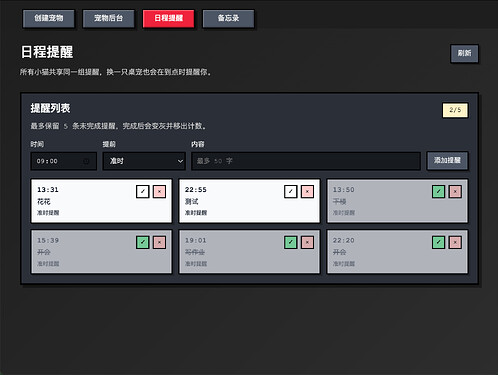The height and width of the screenshot is (375, 498).
Task: Uncheck the completed 13:50 reminder
Action: tap(438, 192)
